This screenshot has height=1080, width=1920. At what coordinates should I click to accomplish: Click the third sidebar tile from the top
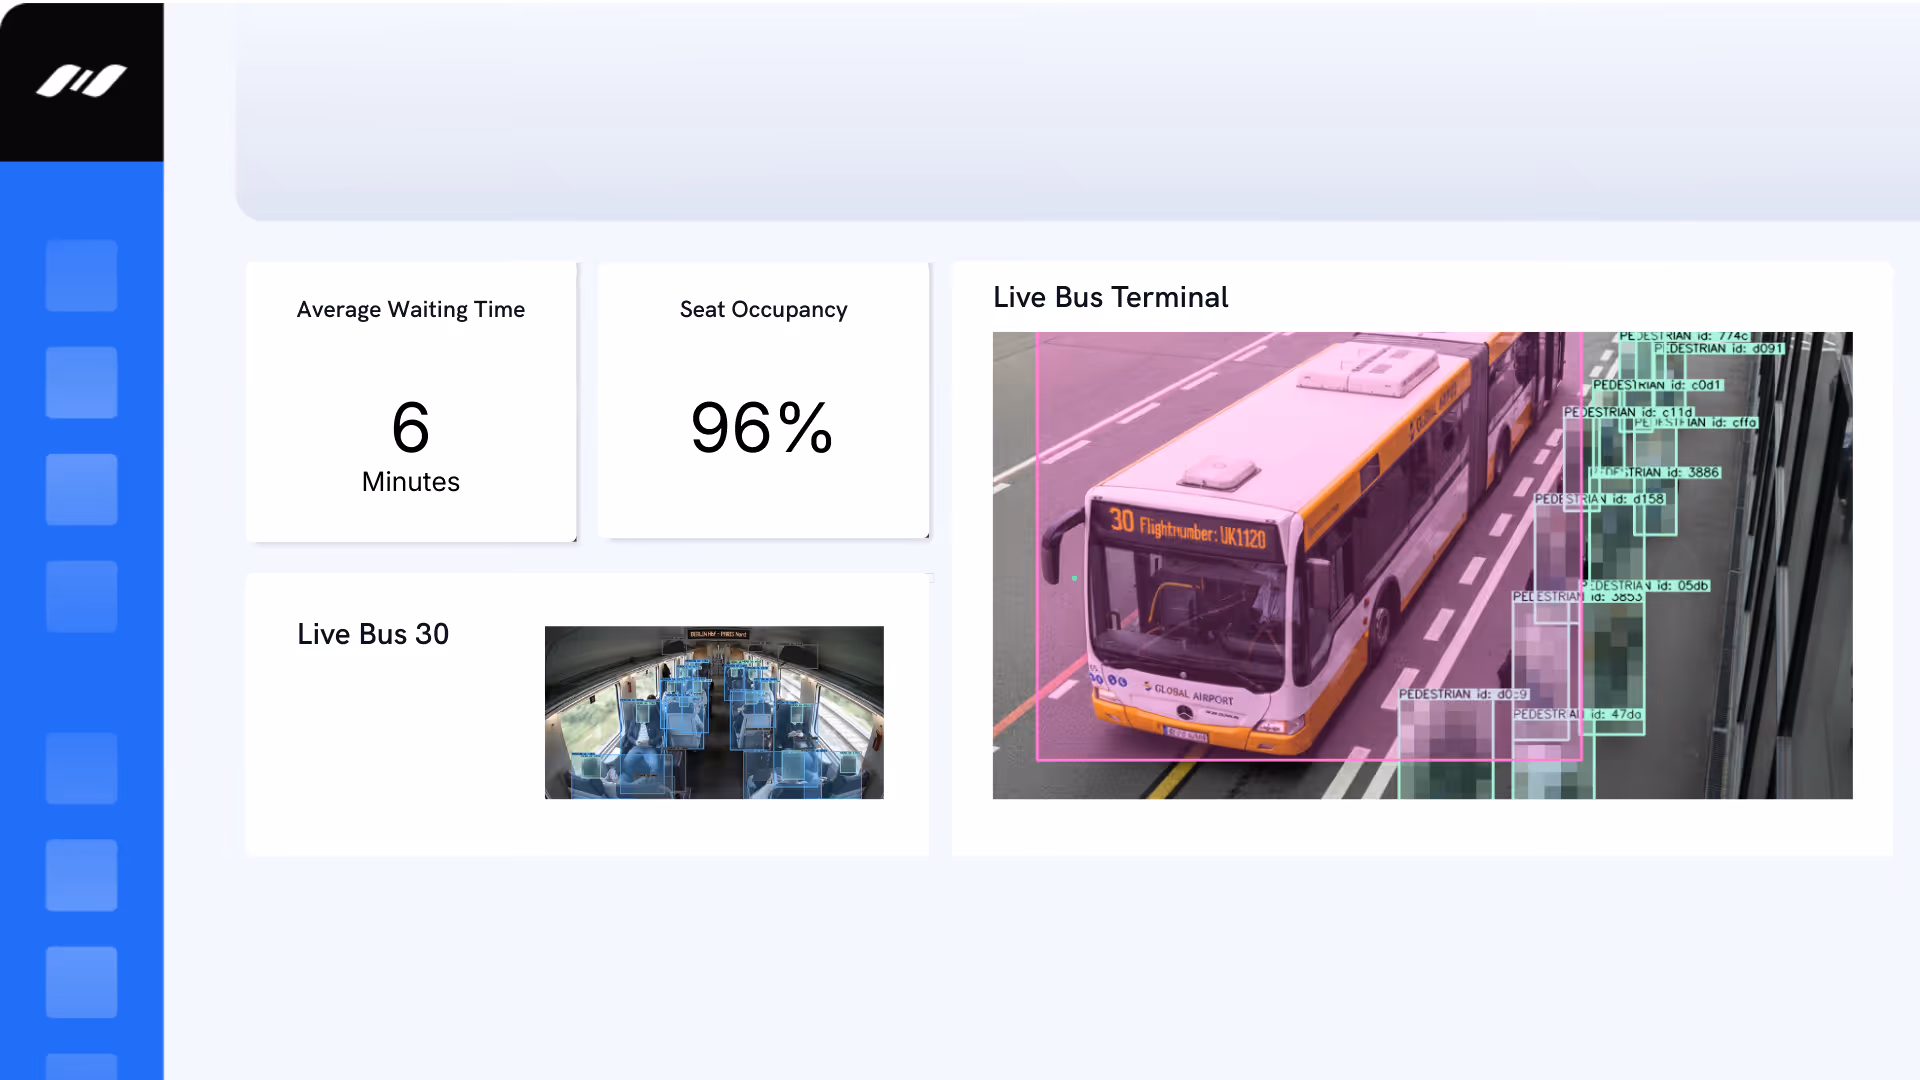click(x=82, y=489)
